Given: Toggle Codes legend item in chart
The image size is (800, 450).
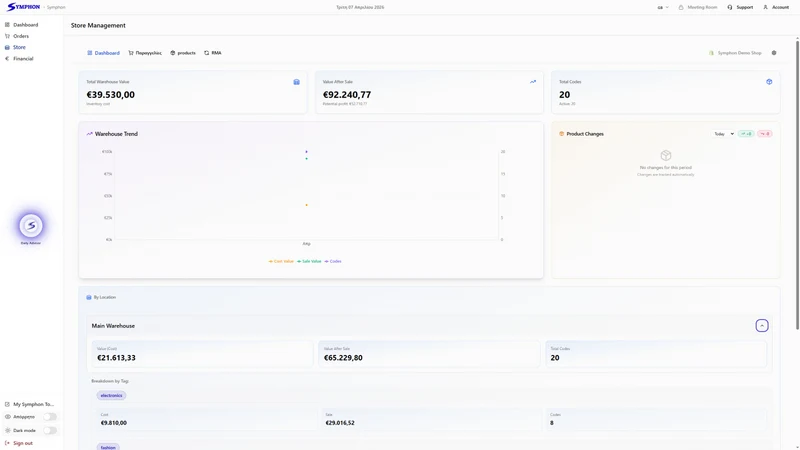Looking at the screenshot, I should coord(333,261).
